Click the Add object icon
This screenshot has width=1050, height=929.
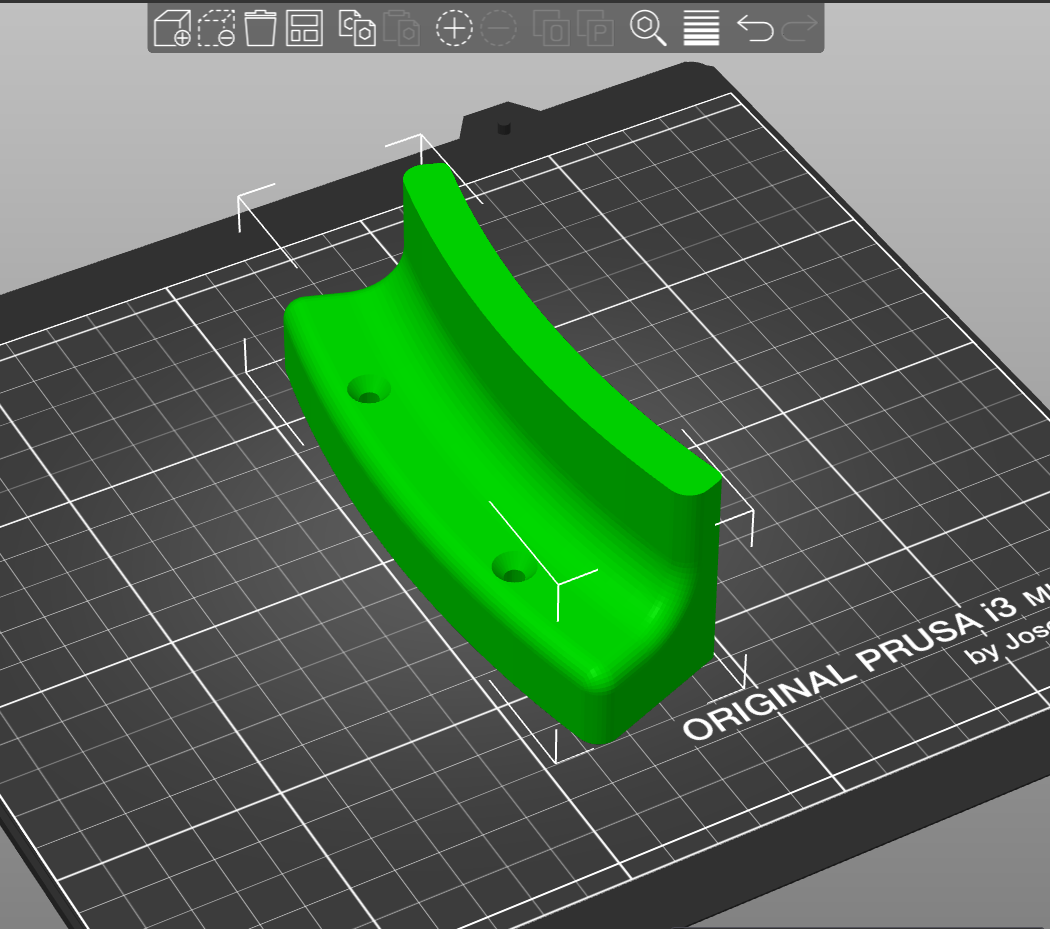click(172, 28)
